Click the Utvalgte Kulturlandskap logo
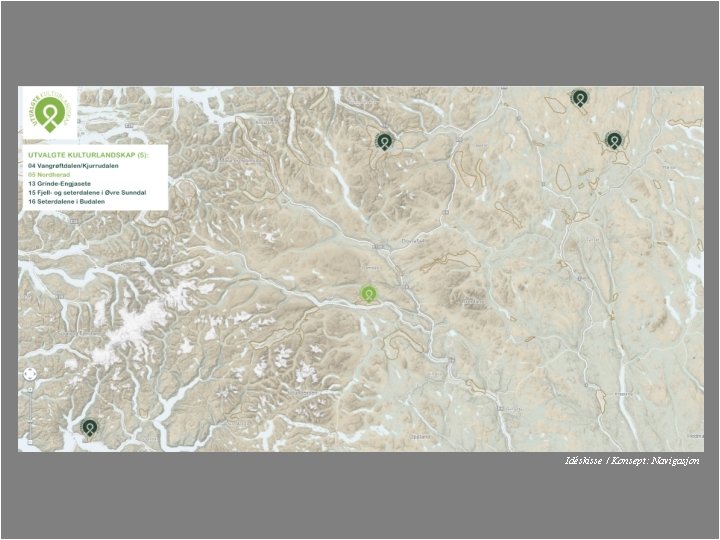The height and width of the screenshot is (540, 720). [50, 113]
